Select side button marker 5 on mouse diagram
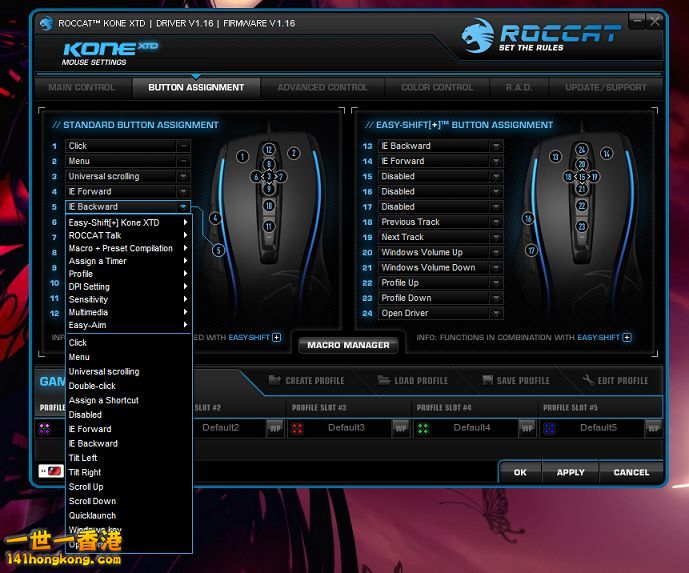Screen dimensions: 689x573 218,250
